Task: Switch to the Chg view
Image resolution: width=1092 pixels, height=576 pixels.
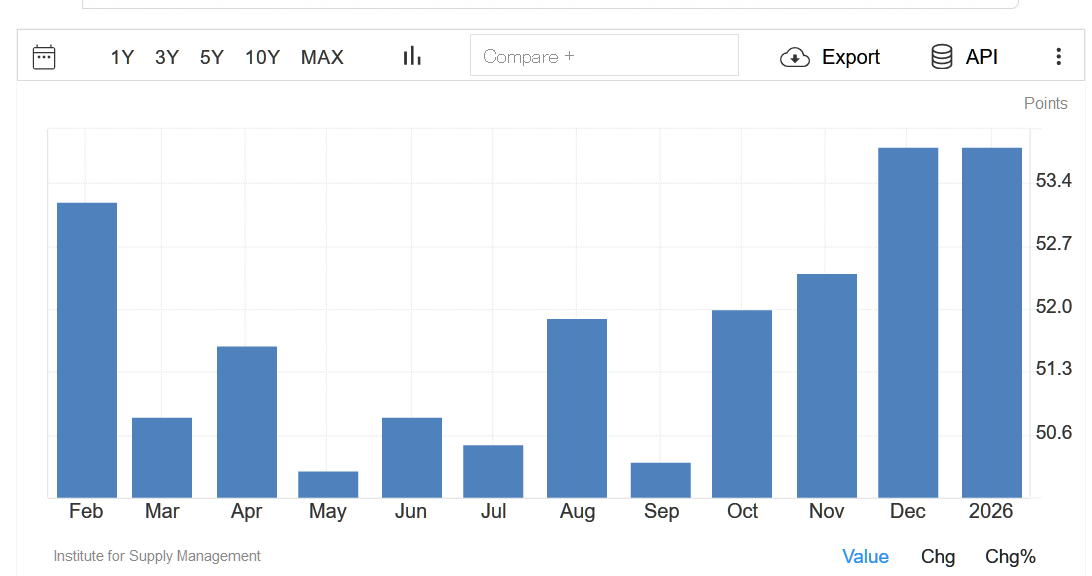Action: click(x=938, y=557)
